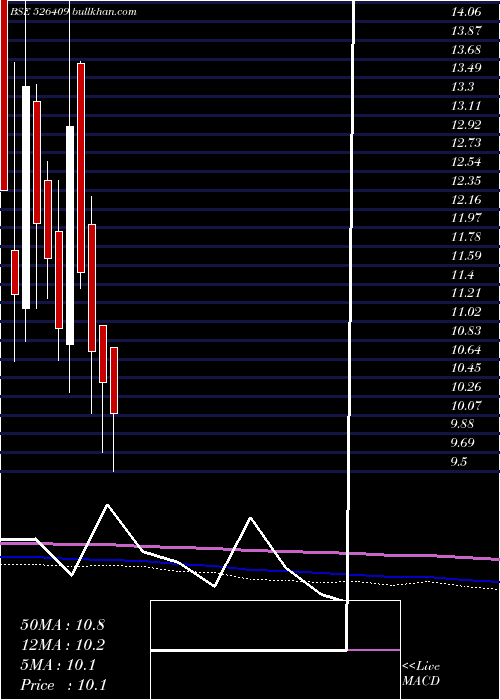Screen dimensions: 500x700
Task: Click the 9.88 price axis label
Action: click(462, 424)
